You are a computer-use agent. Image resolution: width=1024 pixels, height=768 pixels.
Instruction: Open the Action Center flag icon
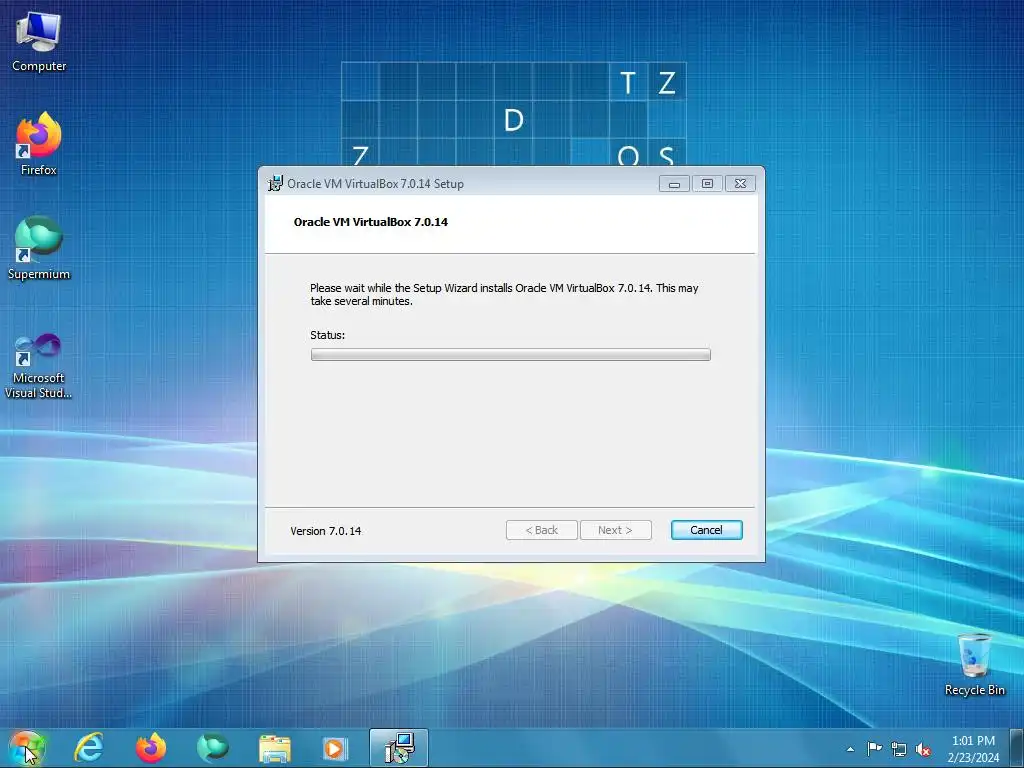click(874, 749)
